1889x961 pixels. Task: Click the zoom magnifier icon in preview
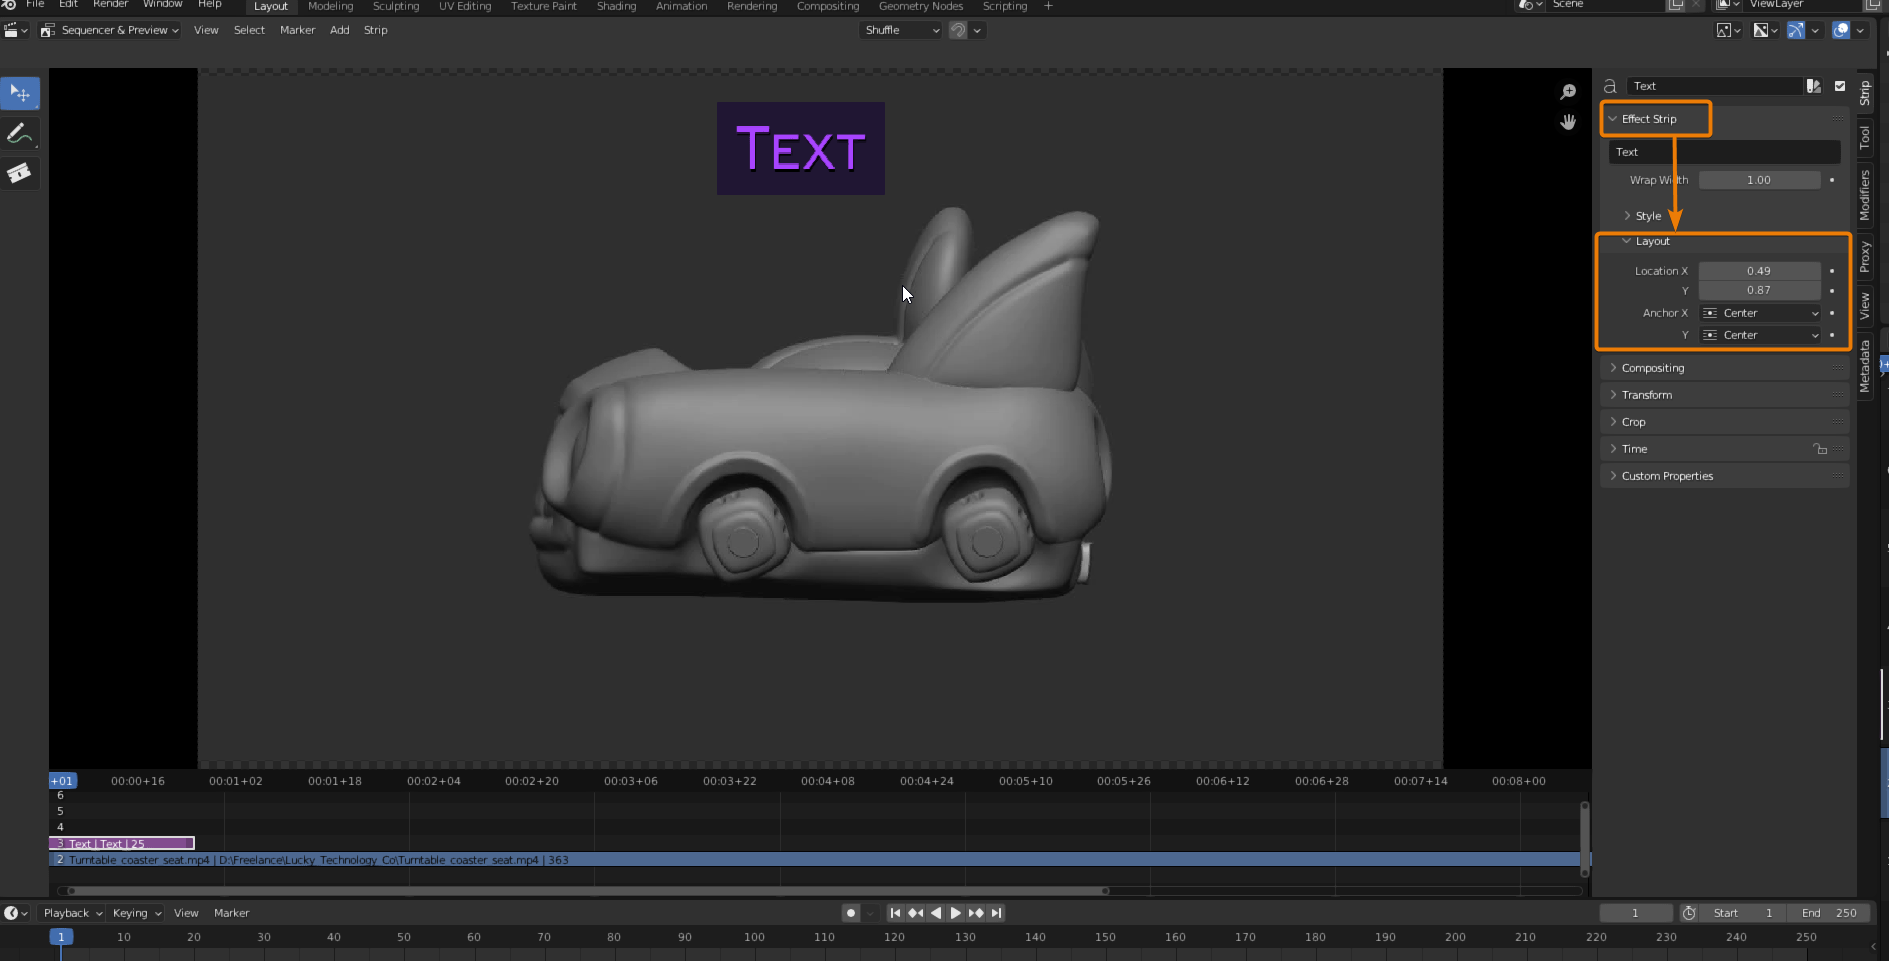click(x=1568, y=92)
